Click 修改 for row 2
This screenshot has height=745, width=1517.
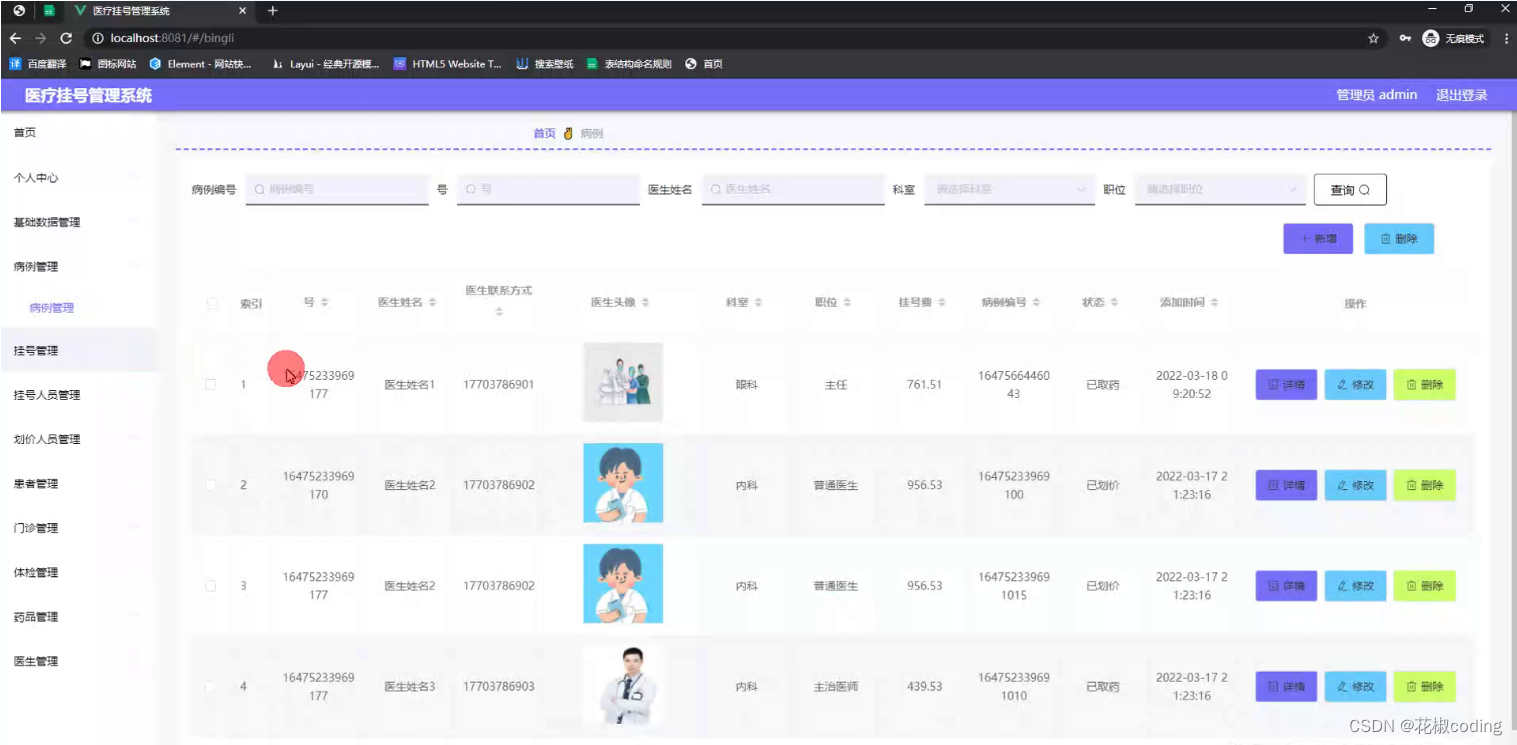pos(1355,485)
